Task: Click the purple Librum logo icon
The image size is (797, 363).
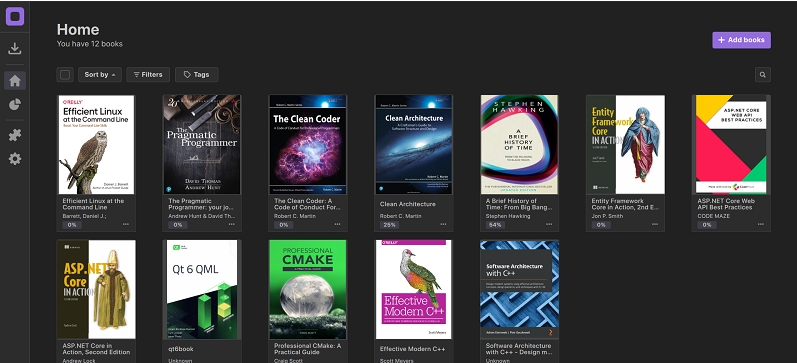Action: 15,16
